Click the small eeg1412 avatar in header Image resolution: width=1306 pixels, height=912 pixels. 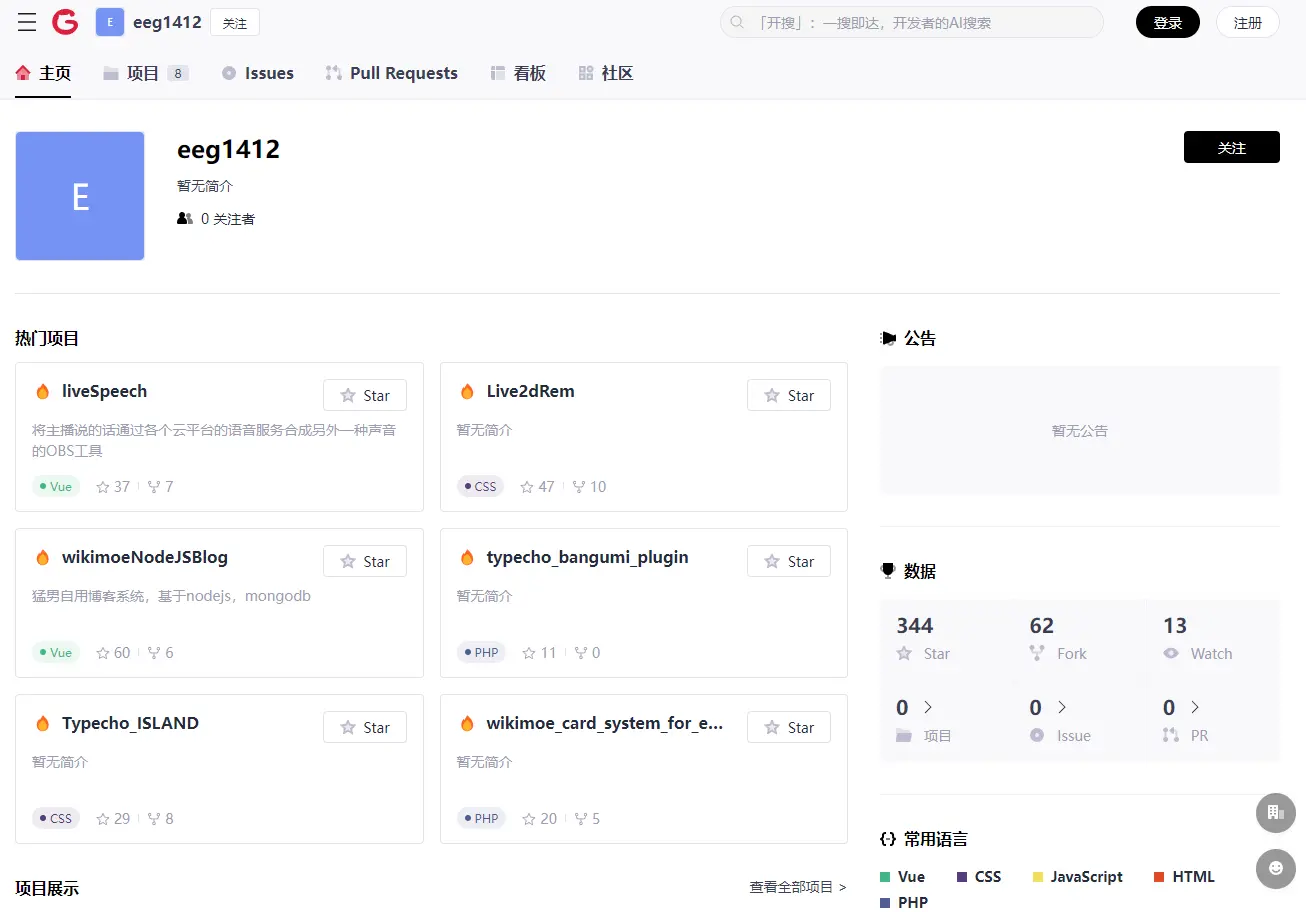110,22
